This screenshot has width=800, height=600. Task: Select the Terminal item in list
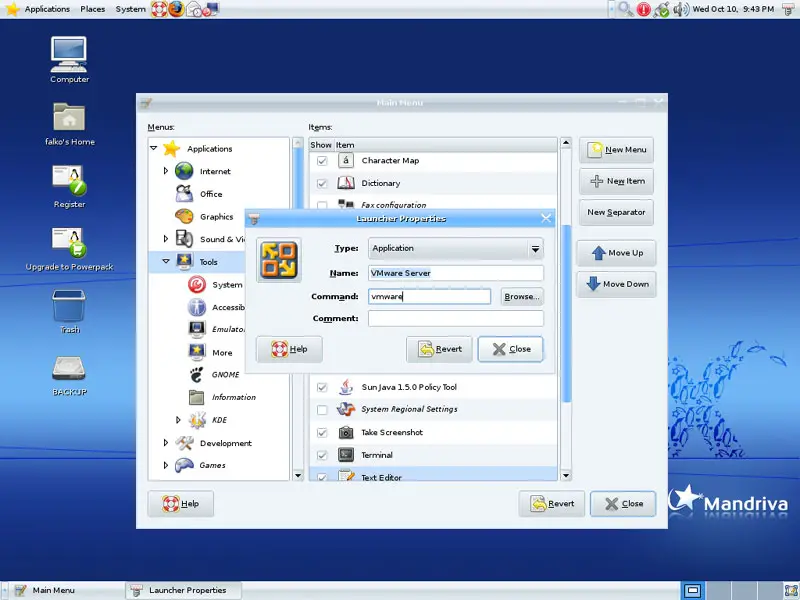(376, 455)
